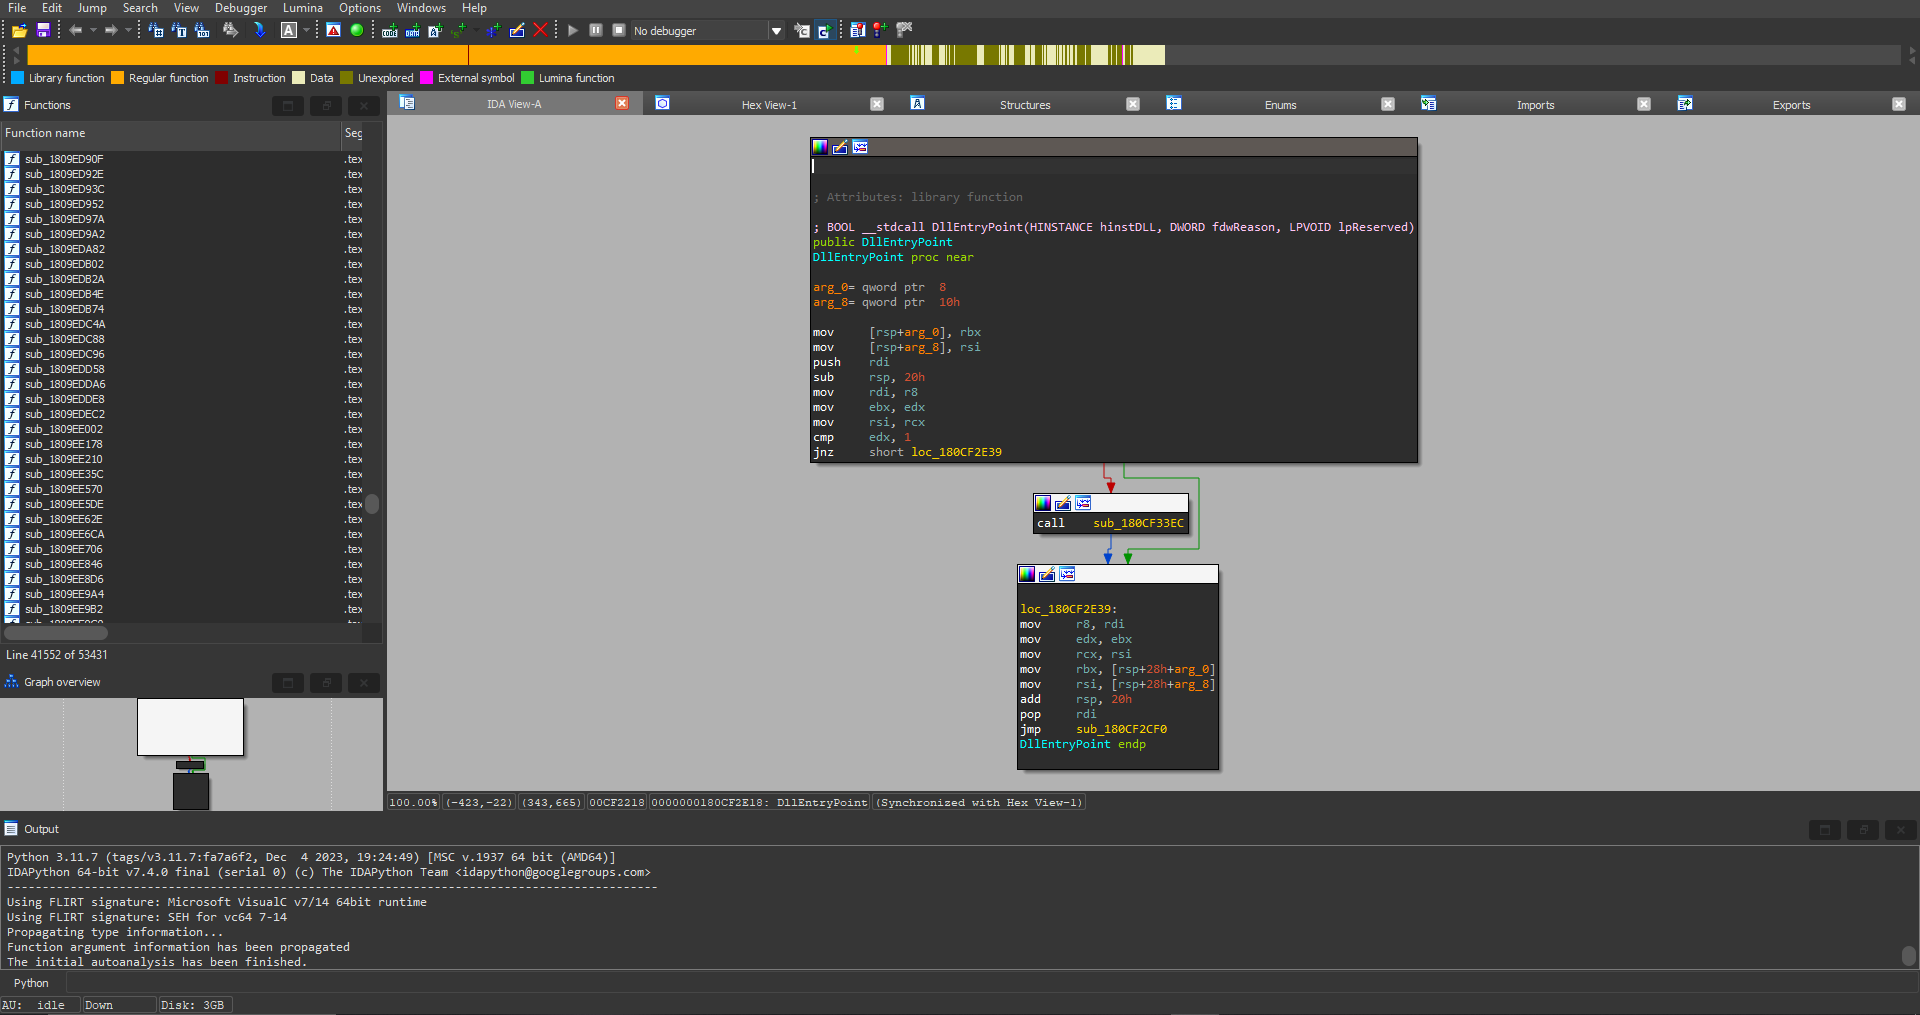The height and width of the screenshot is (1015, 1920).
Task: Click the Python console button
Action: click(x=31, y=983)
